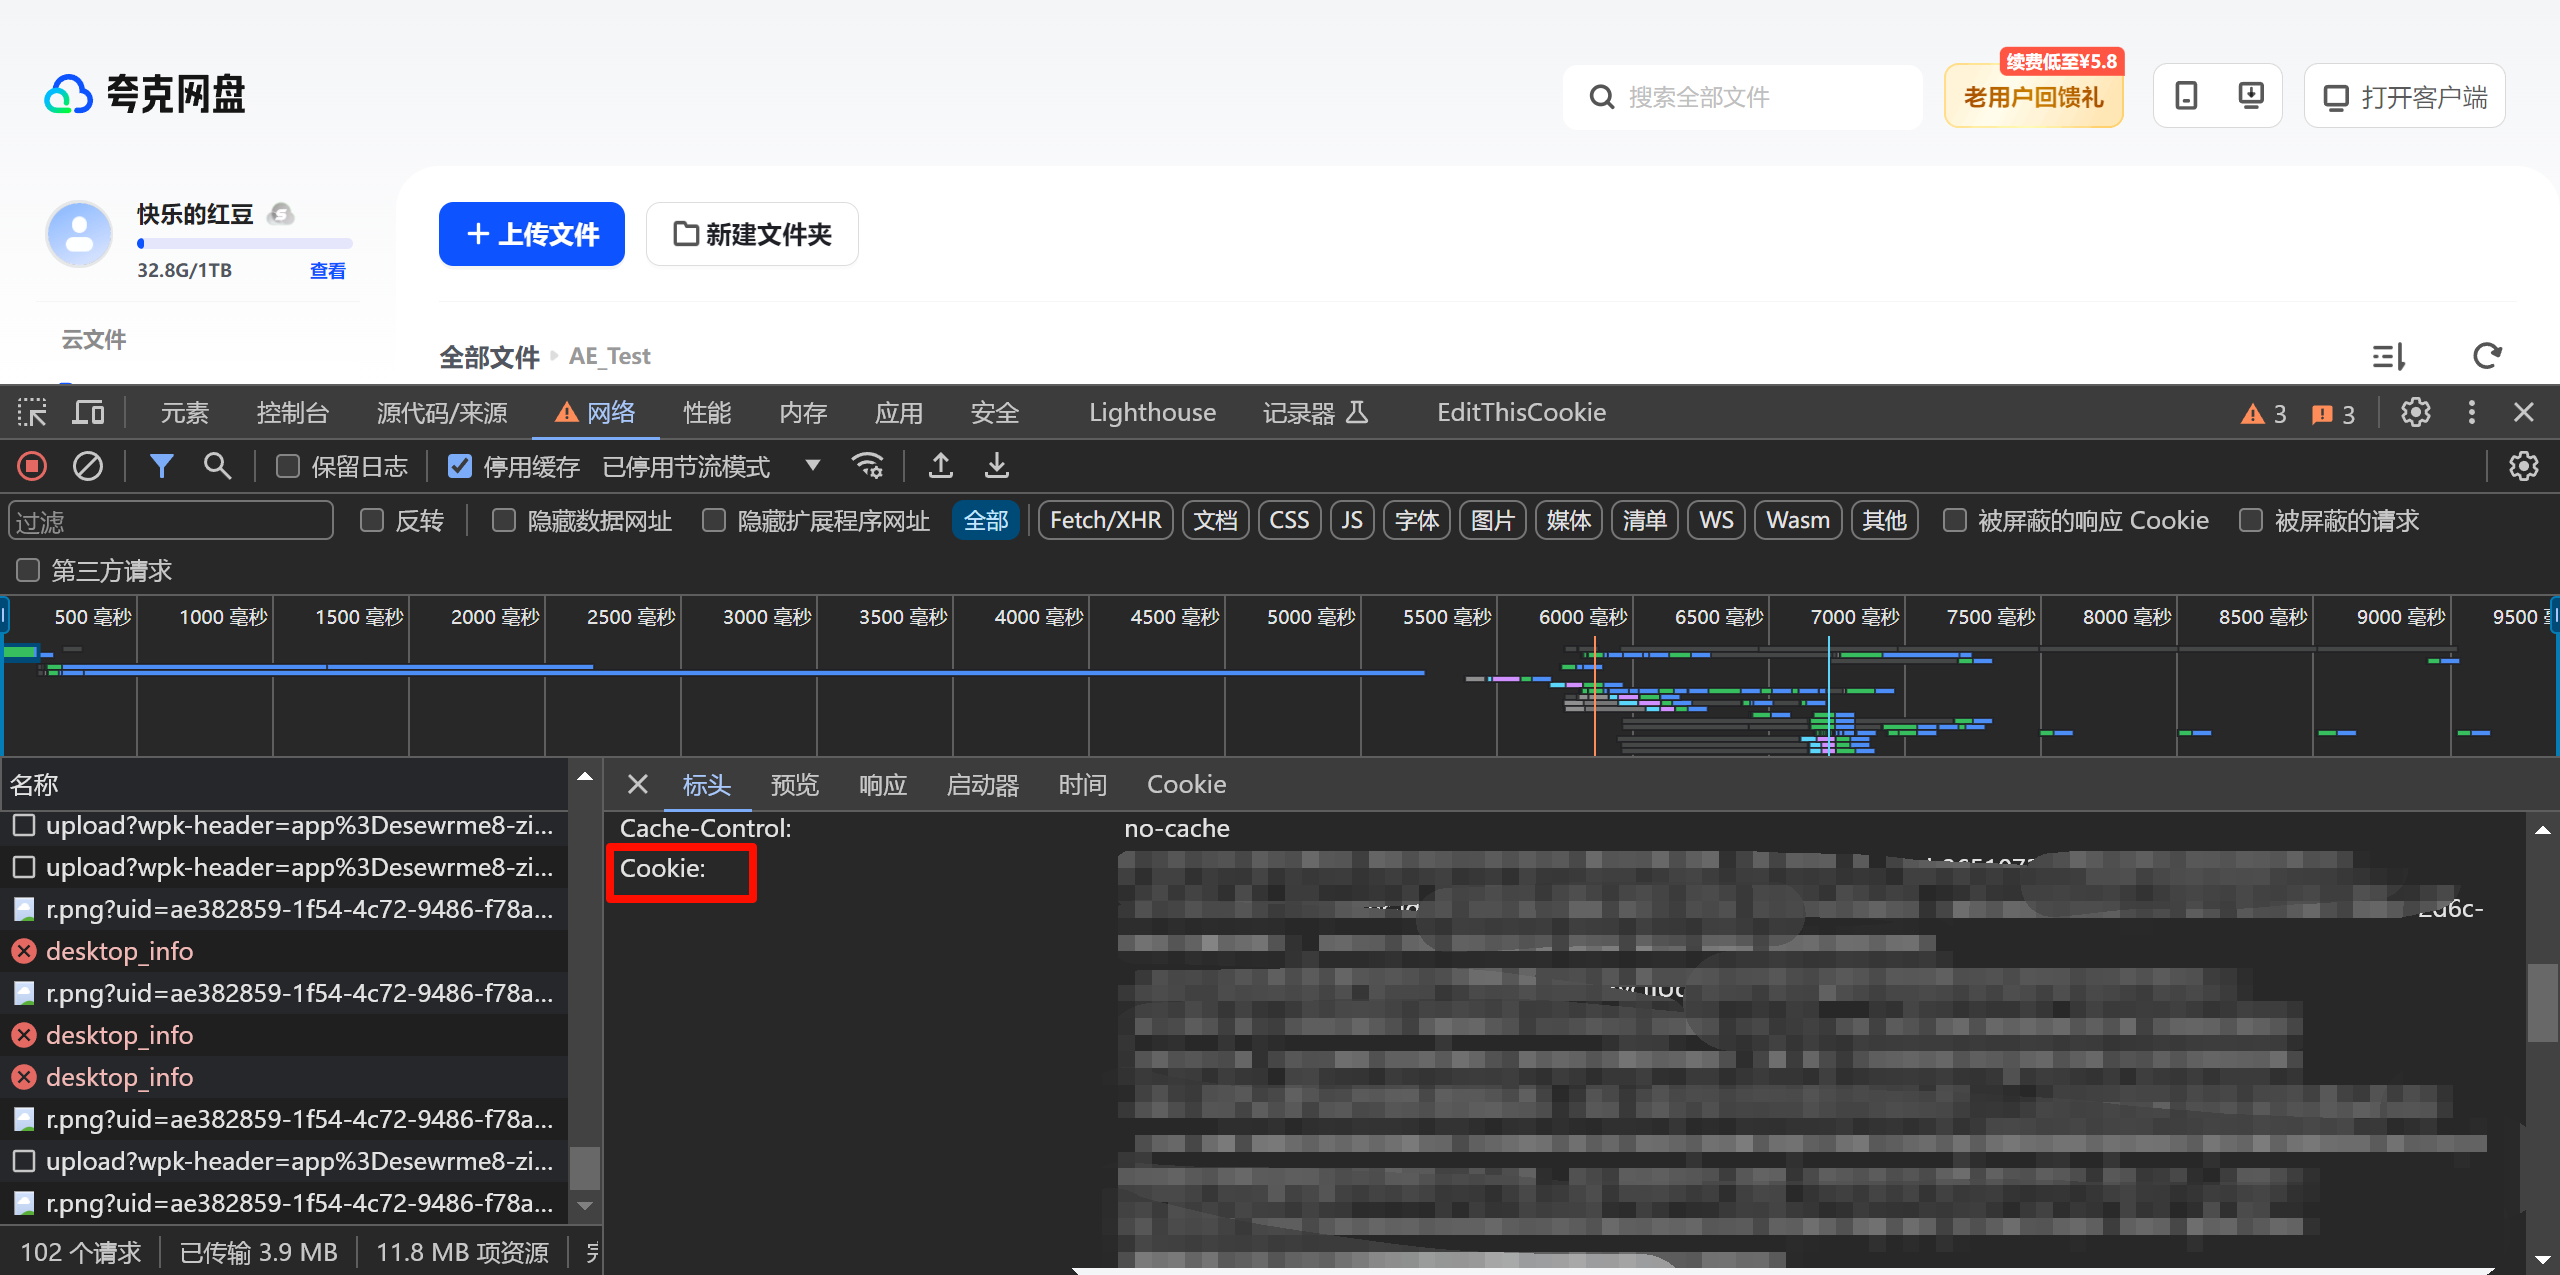This screenshot has width=2560, height=1275.
Task: Open network conditions wifi icon
Action: coord(867,466)
